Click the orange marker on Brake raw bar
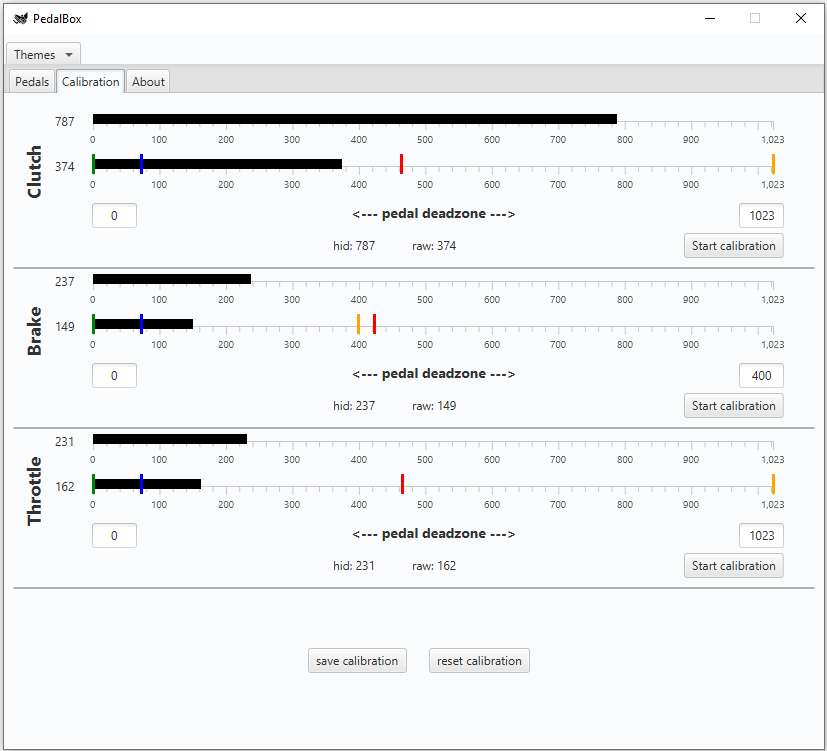 click(x=359, y=324)
